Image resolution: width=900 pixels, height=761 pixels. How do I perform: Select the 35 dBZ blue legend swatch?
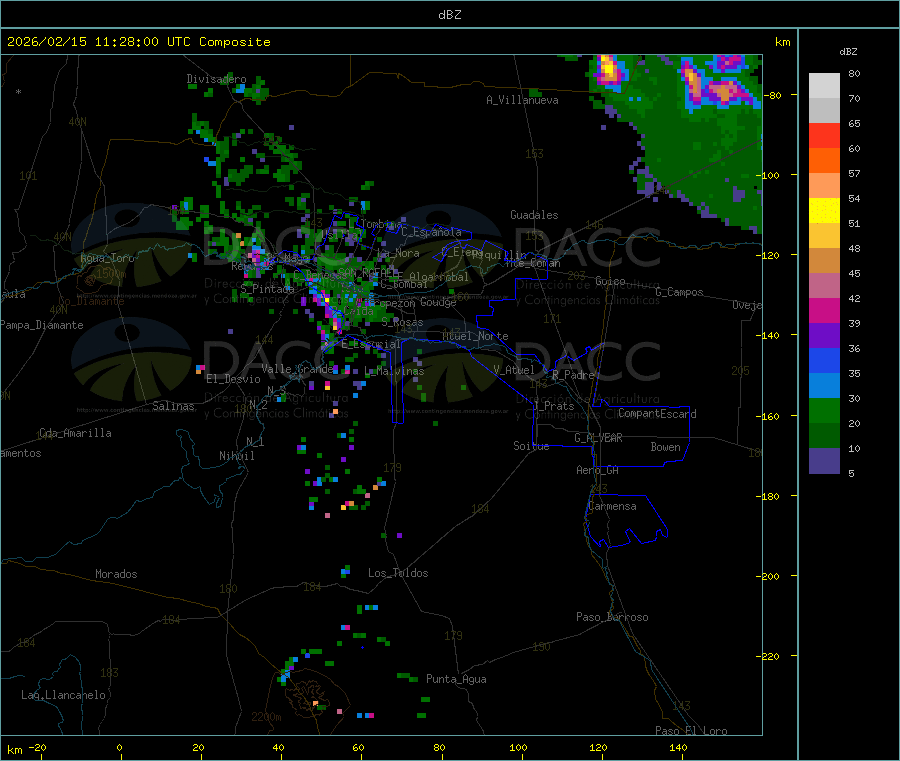click(x=824, y=360)
